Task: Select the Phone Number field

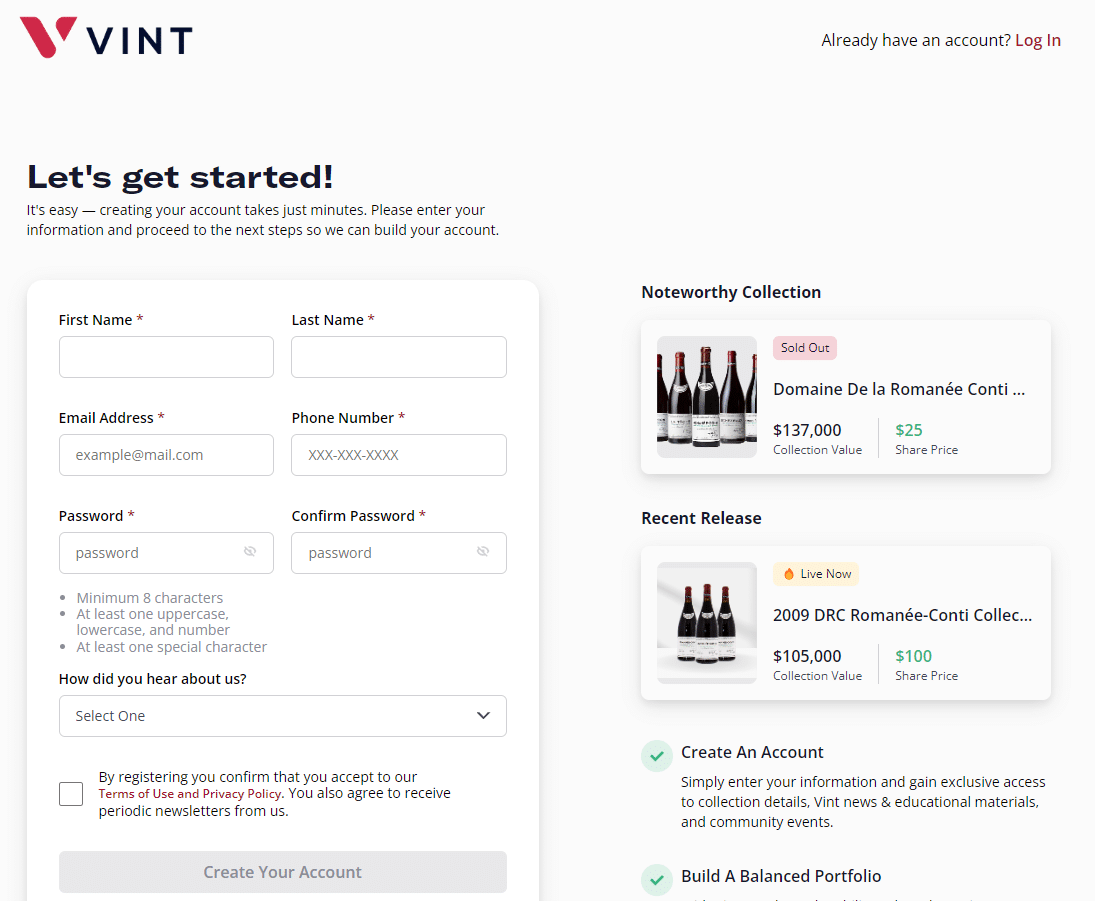Action: [398, 455]
